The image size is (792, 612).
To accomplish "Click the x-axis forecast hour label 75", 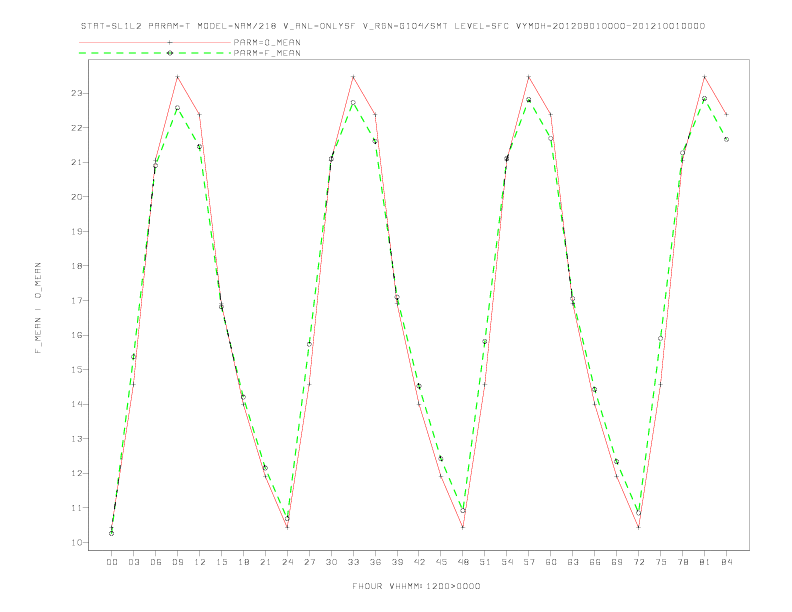I will (x=661, y=562).
